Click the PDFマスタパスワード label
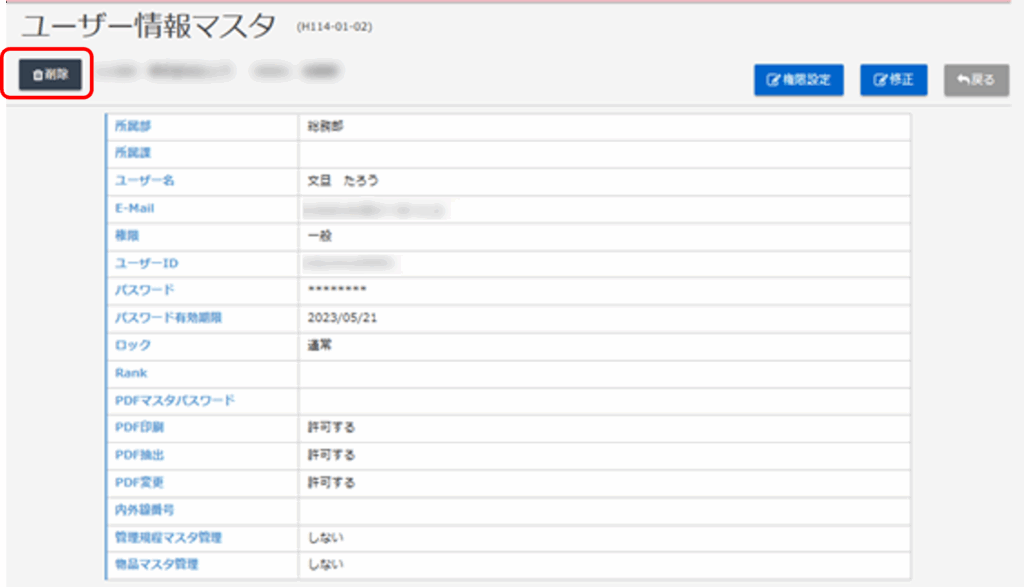 [175, 400]
